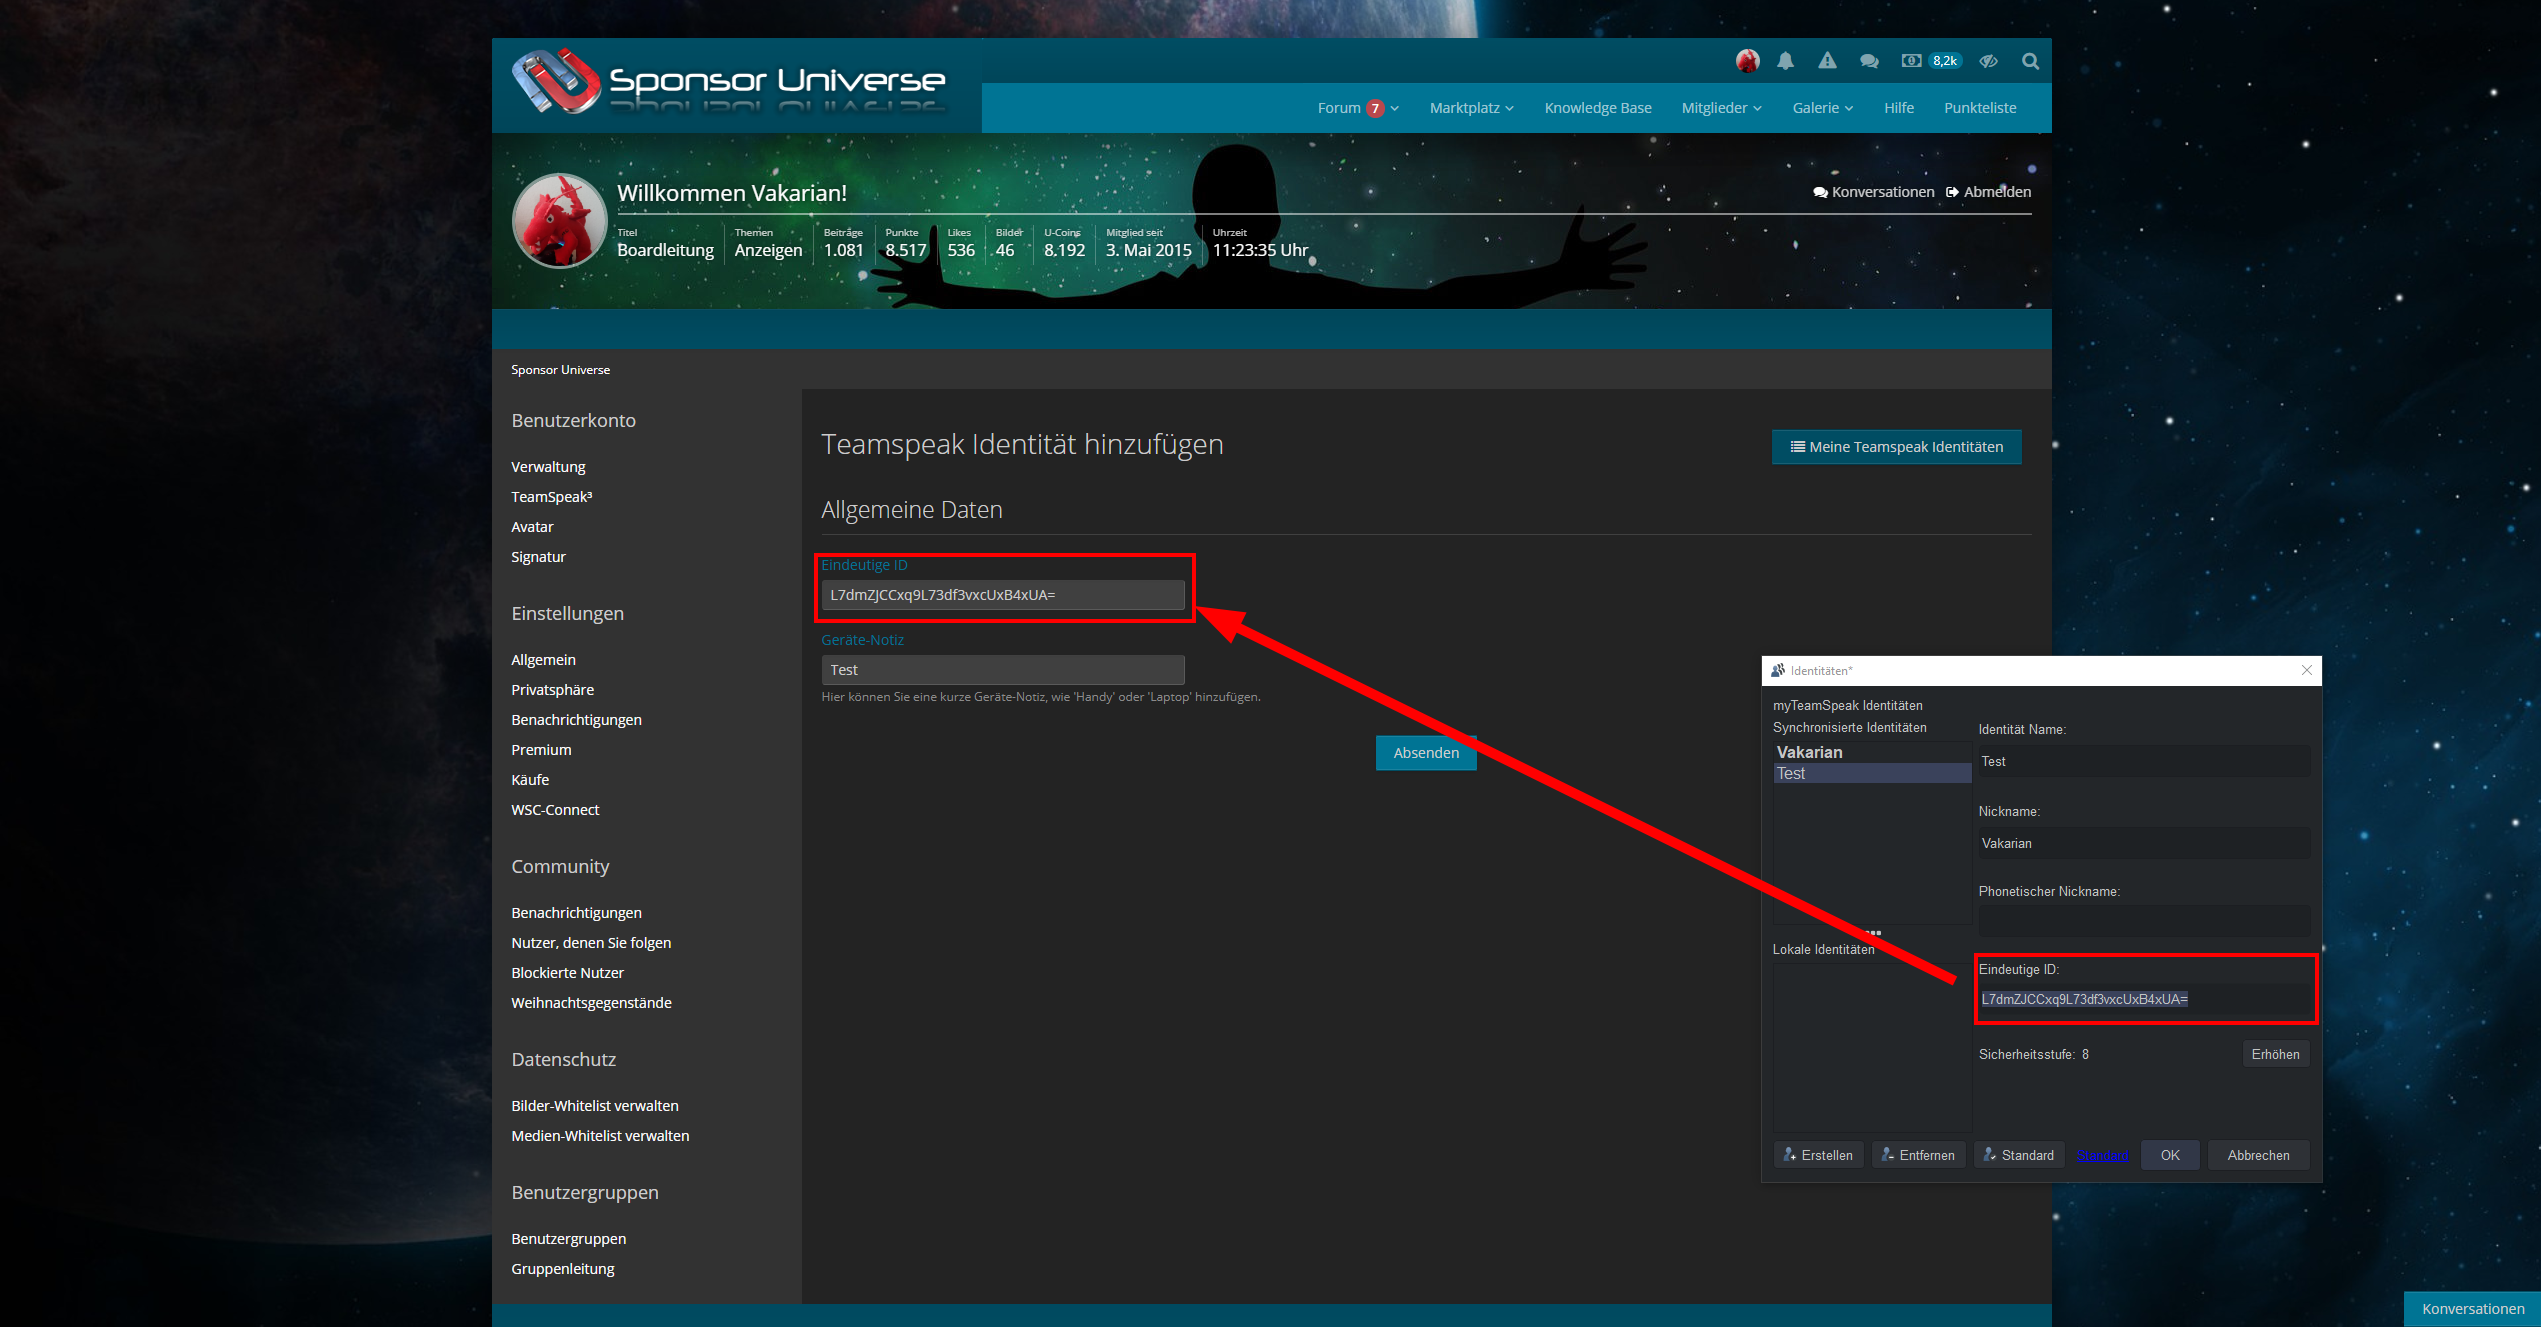Open notifications bell icon

pos(1785,61)
